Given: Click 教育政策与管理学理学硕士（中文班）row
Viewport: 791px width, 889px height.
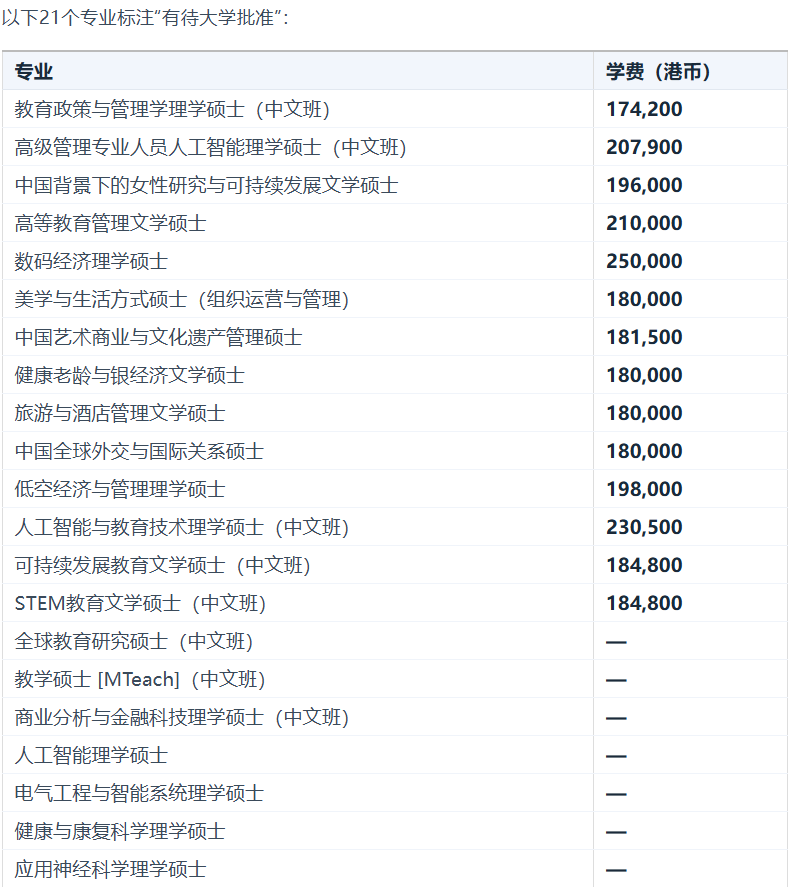Looking at the screenshot, I should pyautogui.click(x=395, y=109).
